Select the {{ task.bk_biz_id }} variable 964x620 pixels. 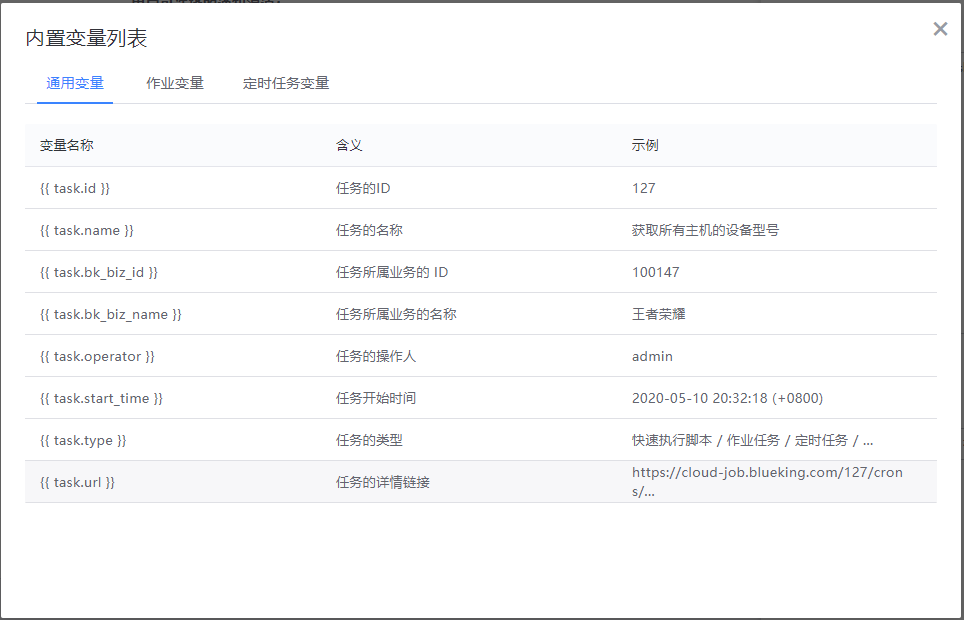(99, 272)
